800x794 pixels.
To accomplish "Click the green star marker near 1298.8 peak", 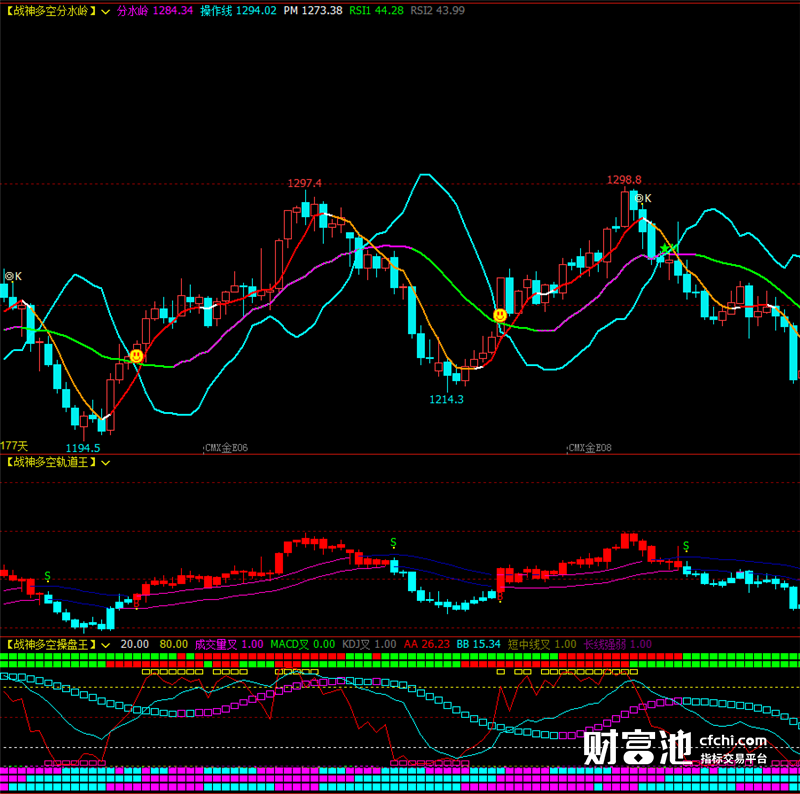I will pyautogui.click(x=665, y=249).
